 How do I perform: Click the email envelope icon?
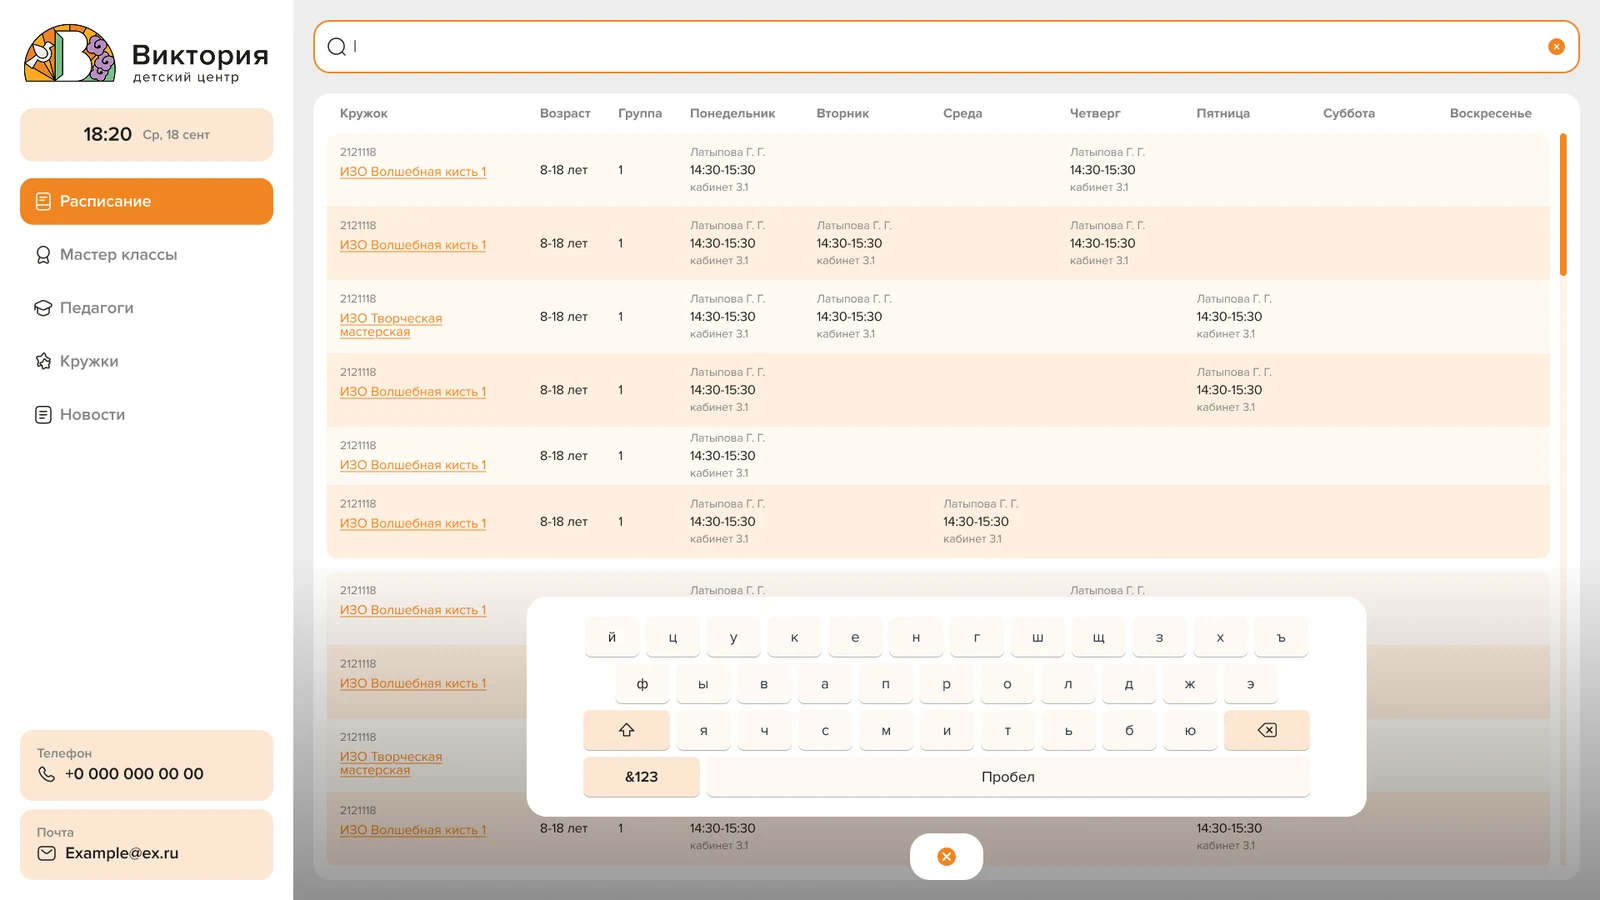46,853
